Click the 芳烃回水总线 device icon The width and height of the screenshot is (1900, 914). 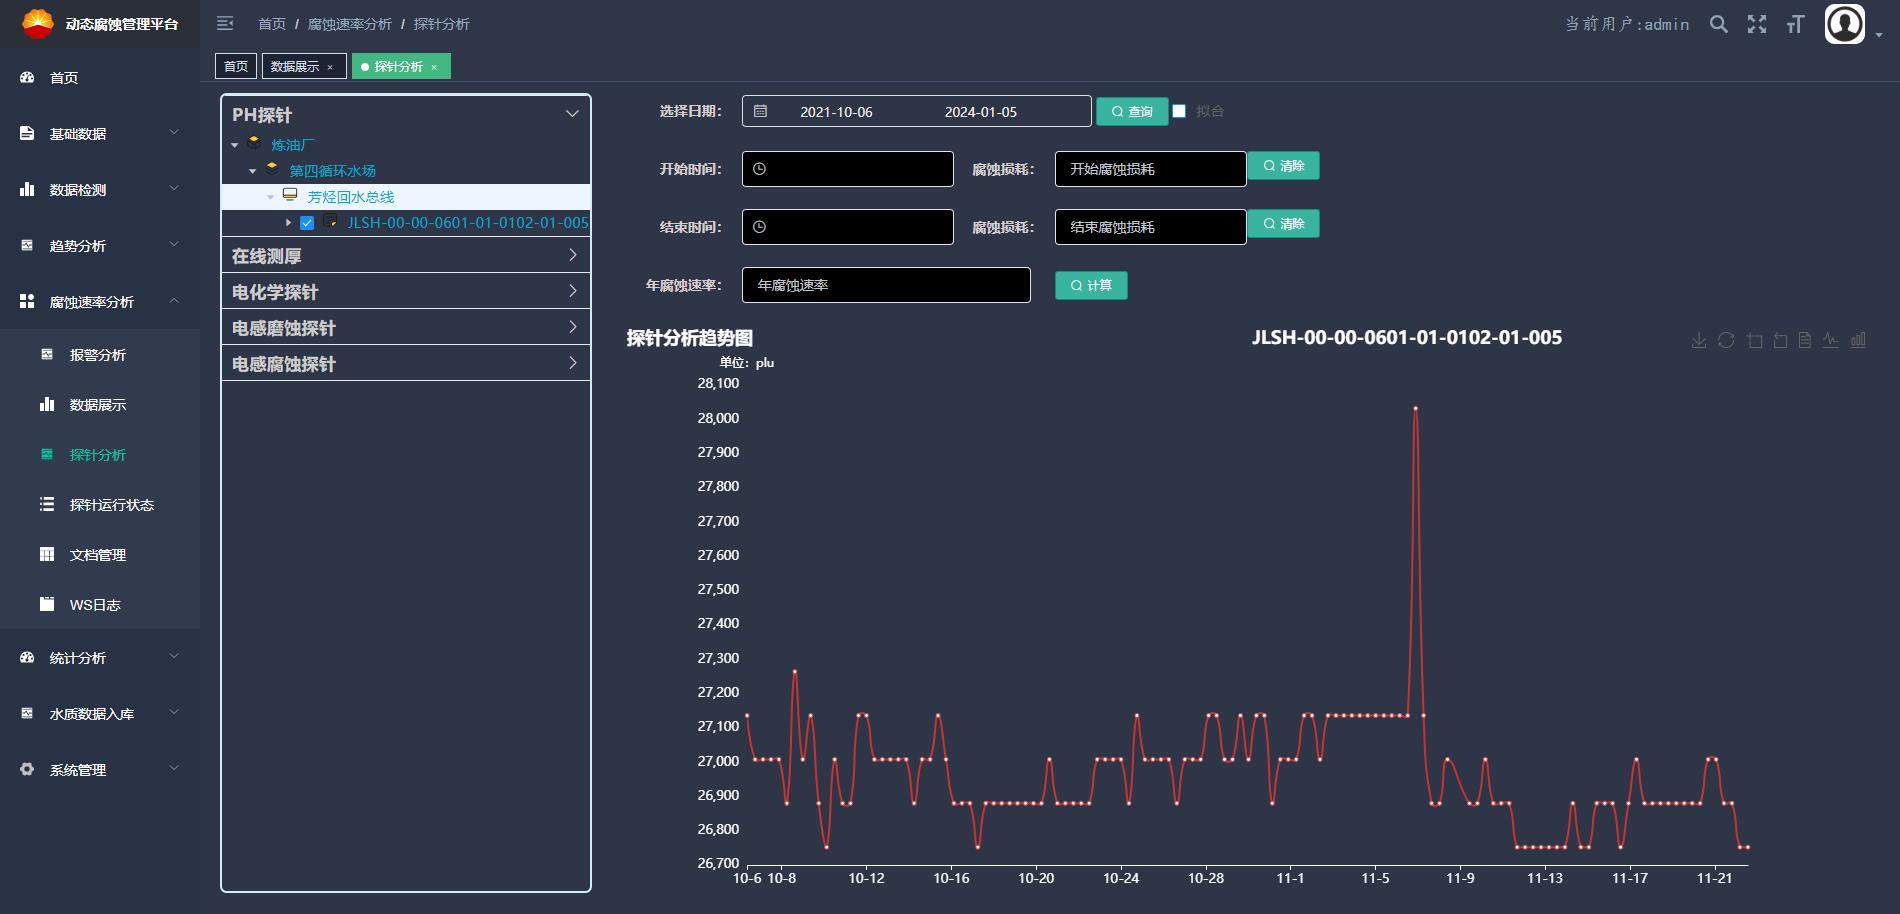290,195
